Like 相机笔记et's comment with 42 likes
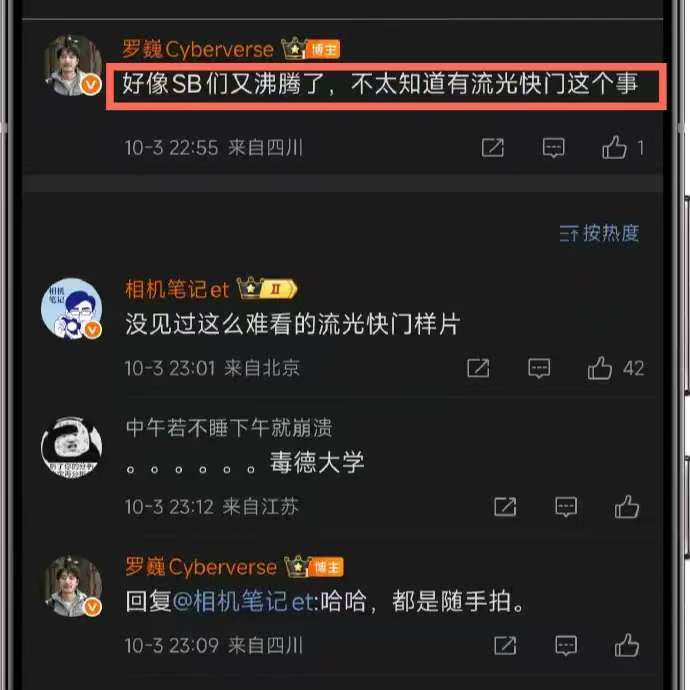The image size is (690, 690). click(x=600, y=368)
